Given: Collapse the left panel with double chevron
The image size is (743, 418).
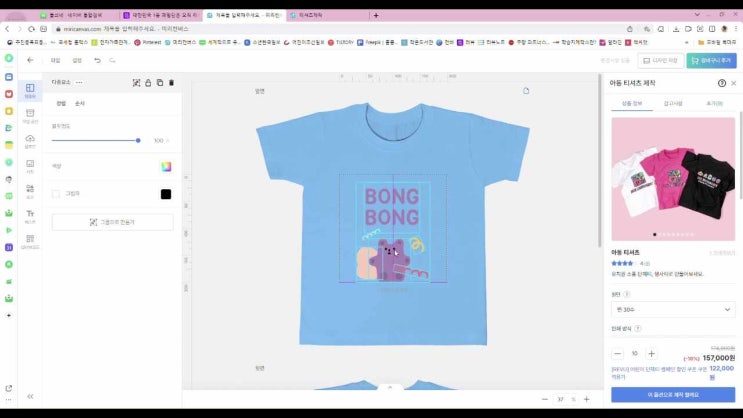Looking at the screenshot, I should pos(30,396).
